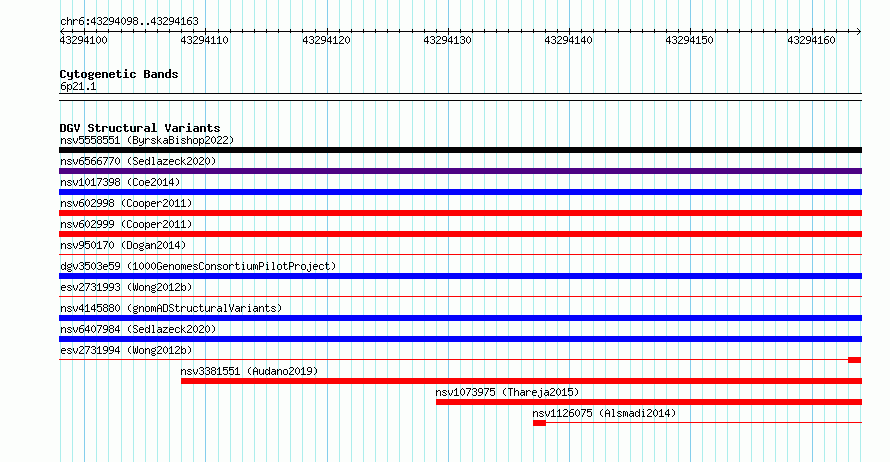Open variant nsv5558551 (ByrskaBishop2022) label
Image resolution: width=890 pixels, height=462 pixels.
pyautogui.click(x=147, y=140)
